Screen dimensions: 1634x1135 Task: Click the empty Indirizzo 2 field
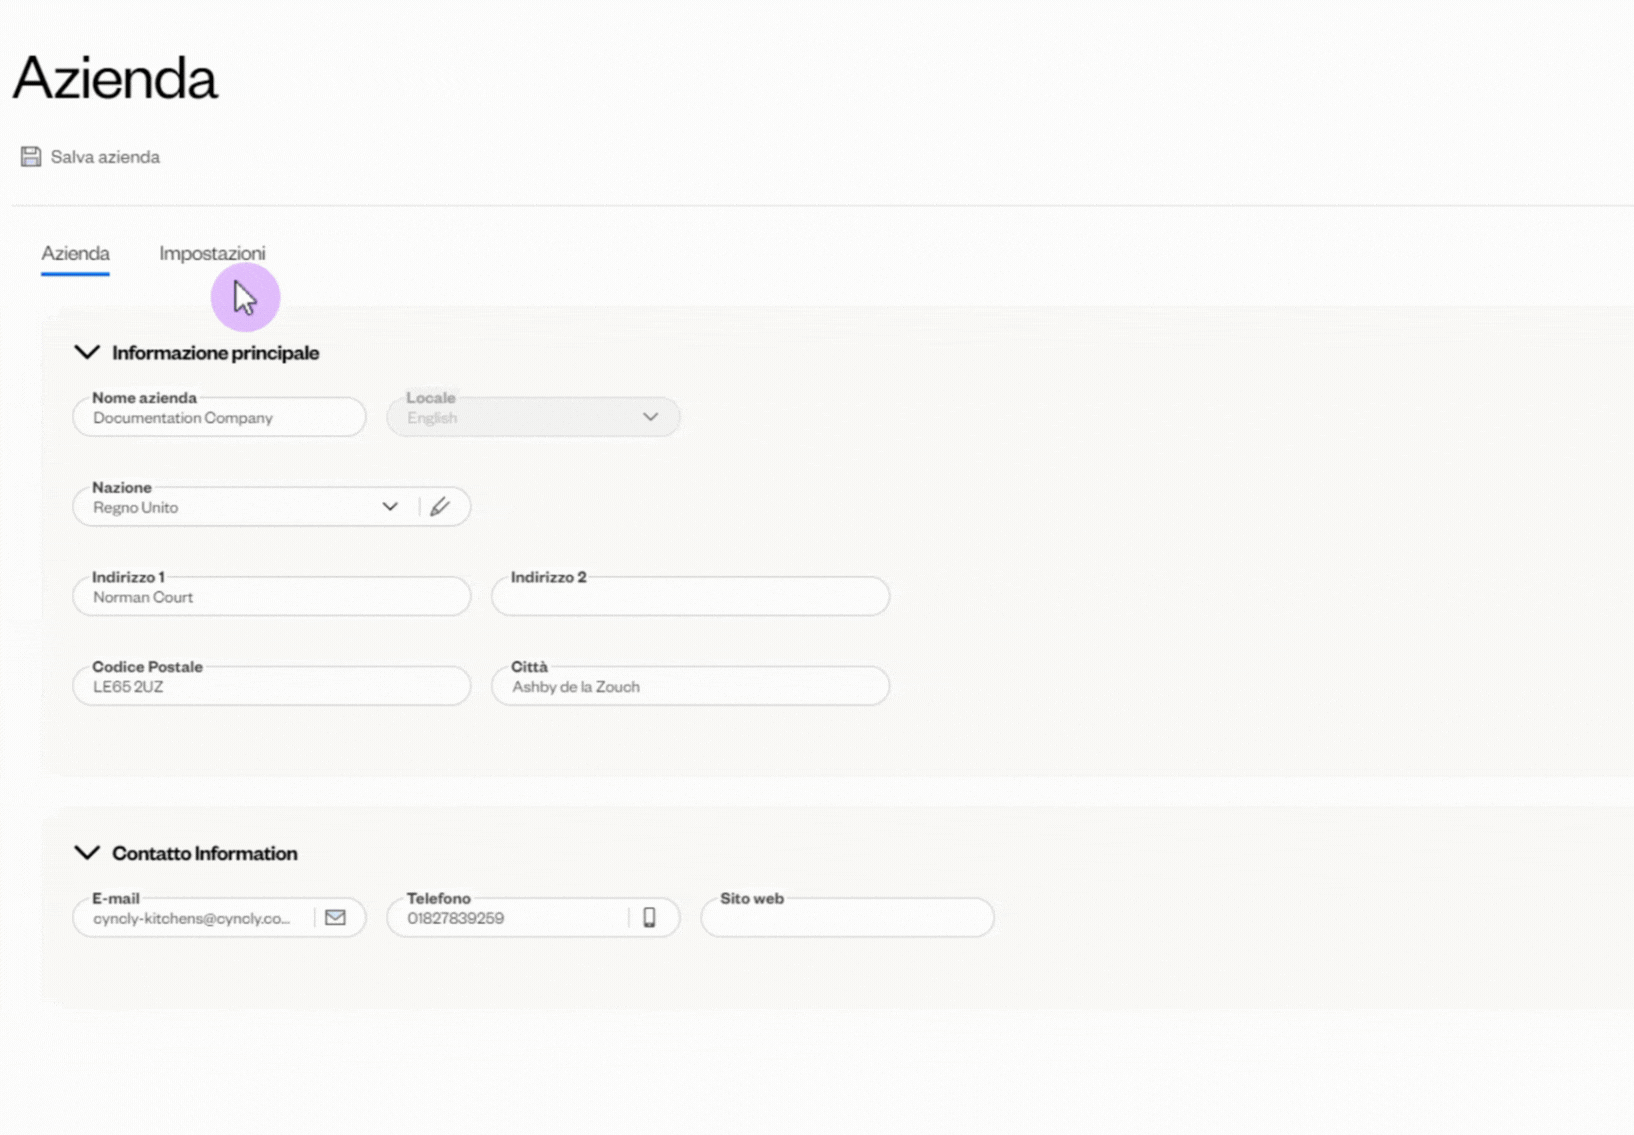pos(690,597)
